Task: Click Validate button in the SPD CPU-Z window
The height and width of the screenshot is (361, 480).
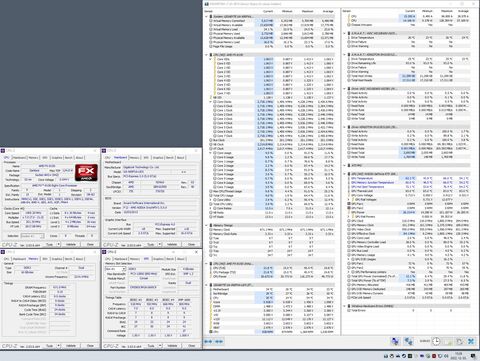Action: [172, 346]
